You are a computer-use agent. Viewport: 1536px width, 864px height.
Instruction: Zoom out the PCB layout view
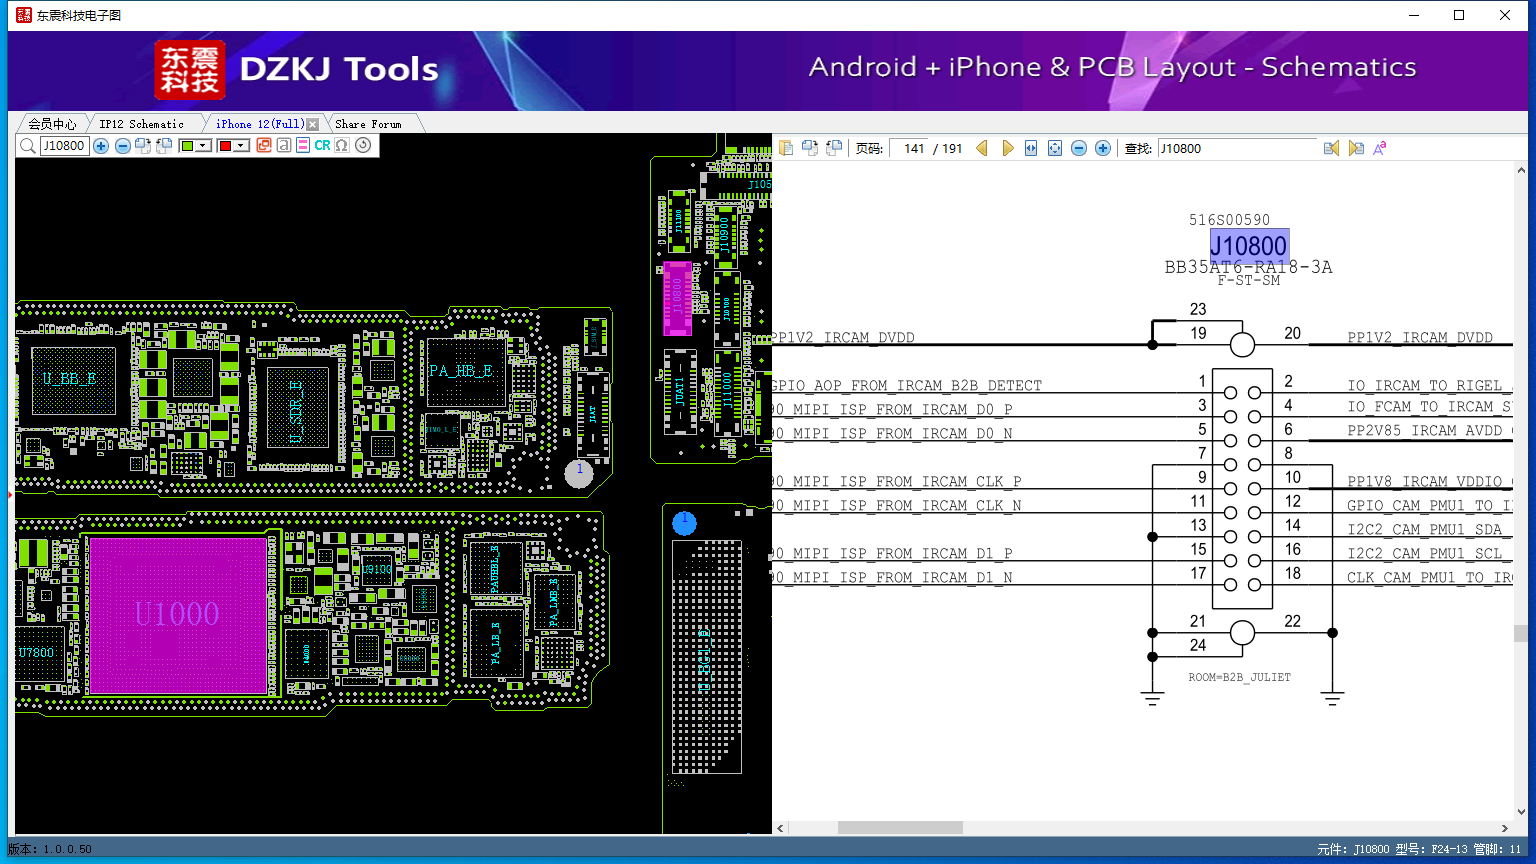123,146
